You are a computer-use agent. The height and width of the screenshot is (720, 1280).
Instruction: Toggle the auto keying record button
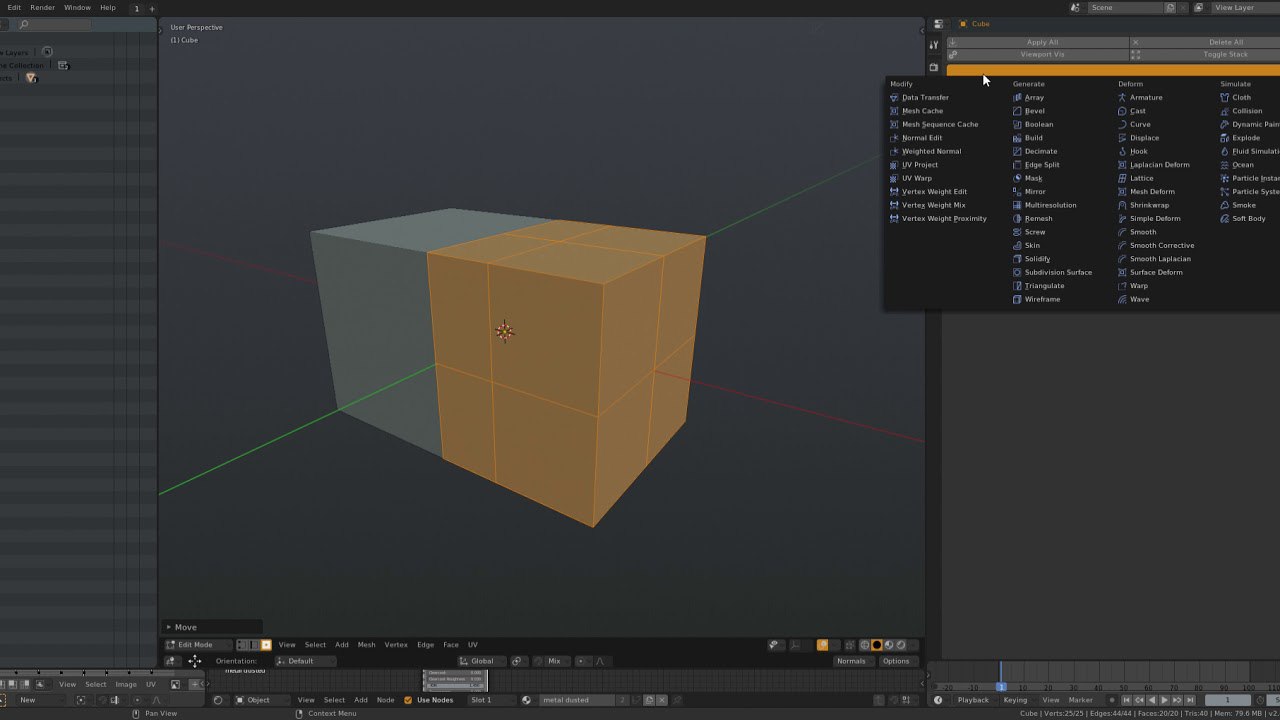[1111, 700]
